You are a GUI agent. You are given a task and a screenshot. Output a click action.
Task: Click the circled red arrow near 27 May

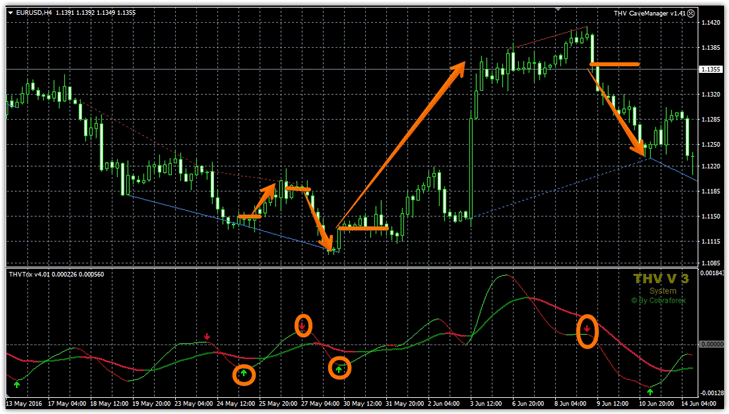coord(304,326)
